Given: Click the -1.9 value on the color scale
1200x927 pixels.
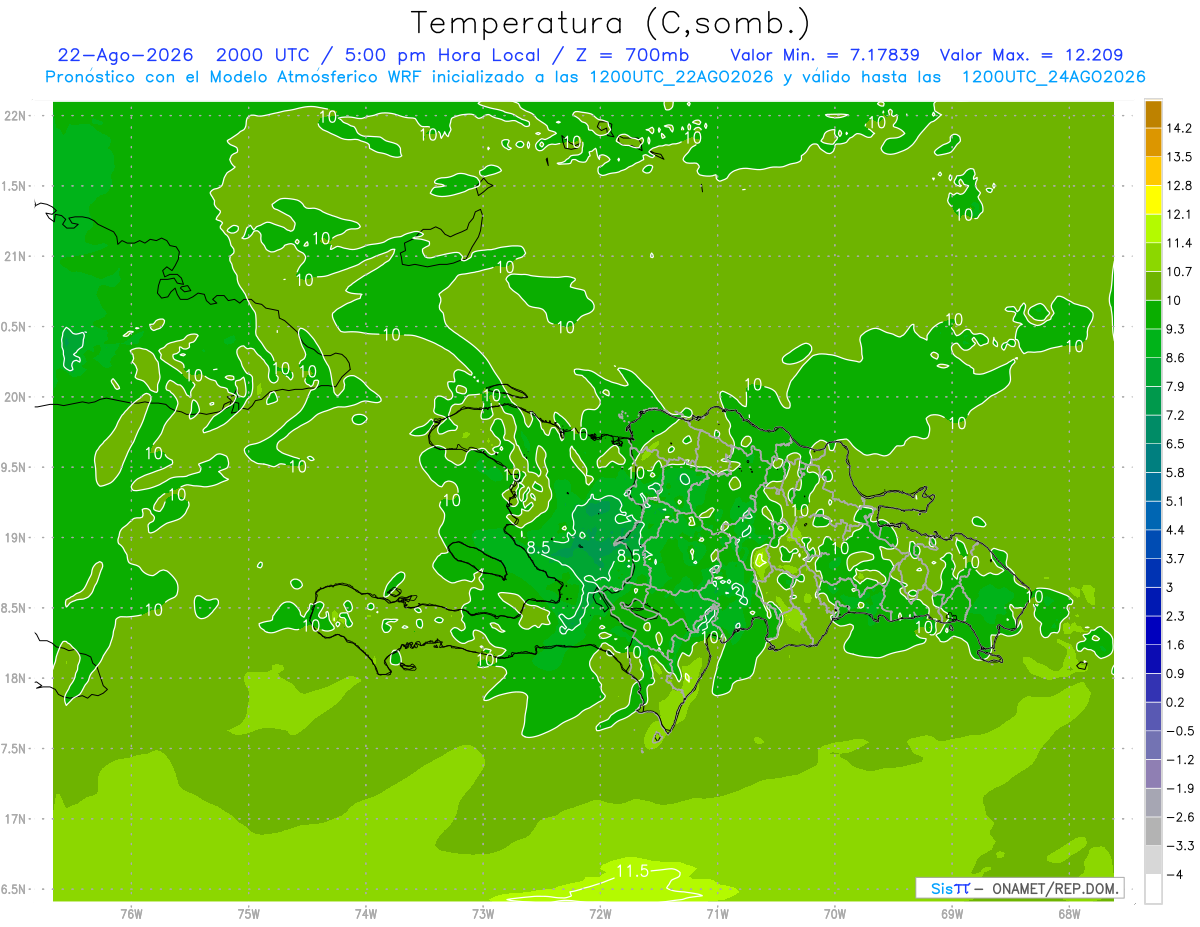Looking at the screenshot, I should (1180, 788).
